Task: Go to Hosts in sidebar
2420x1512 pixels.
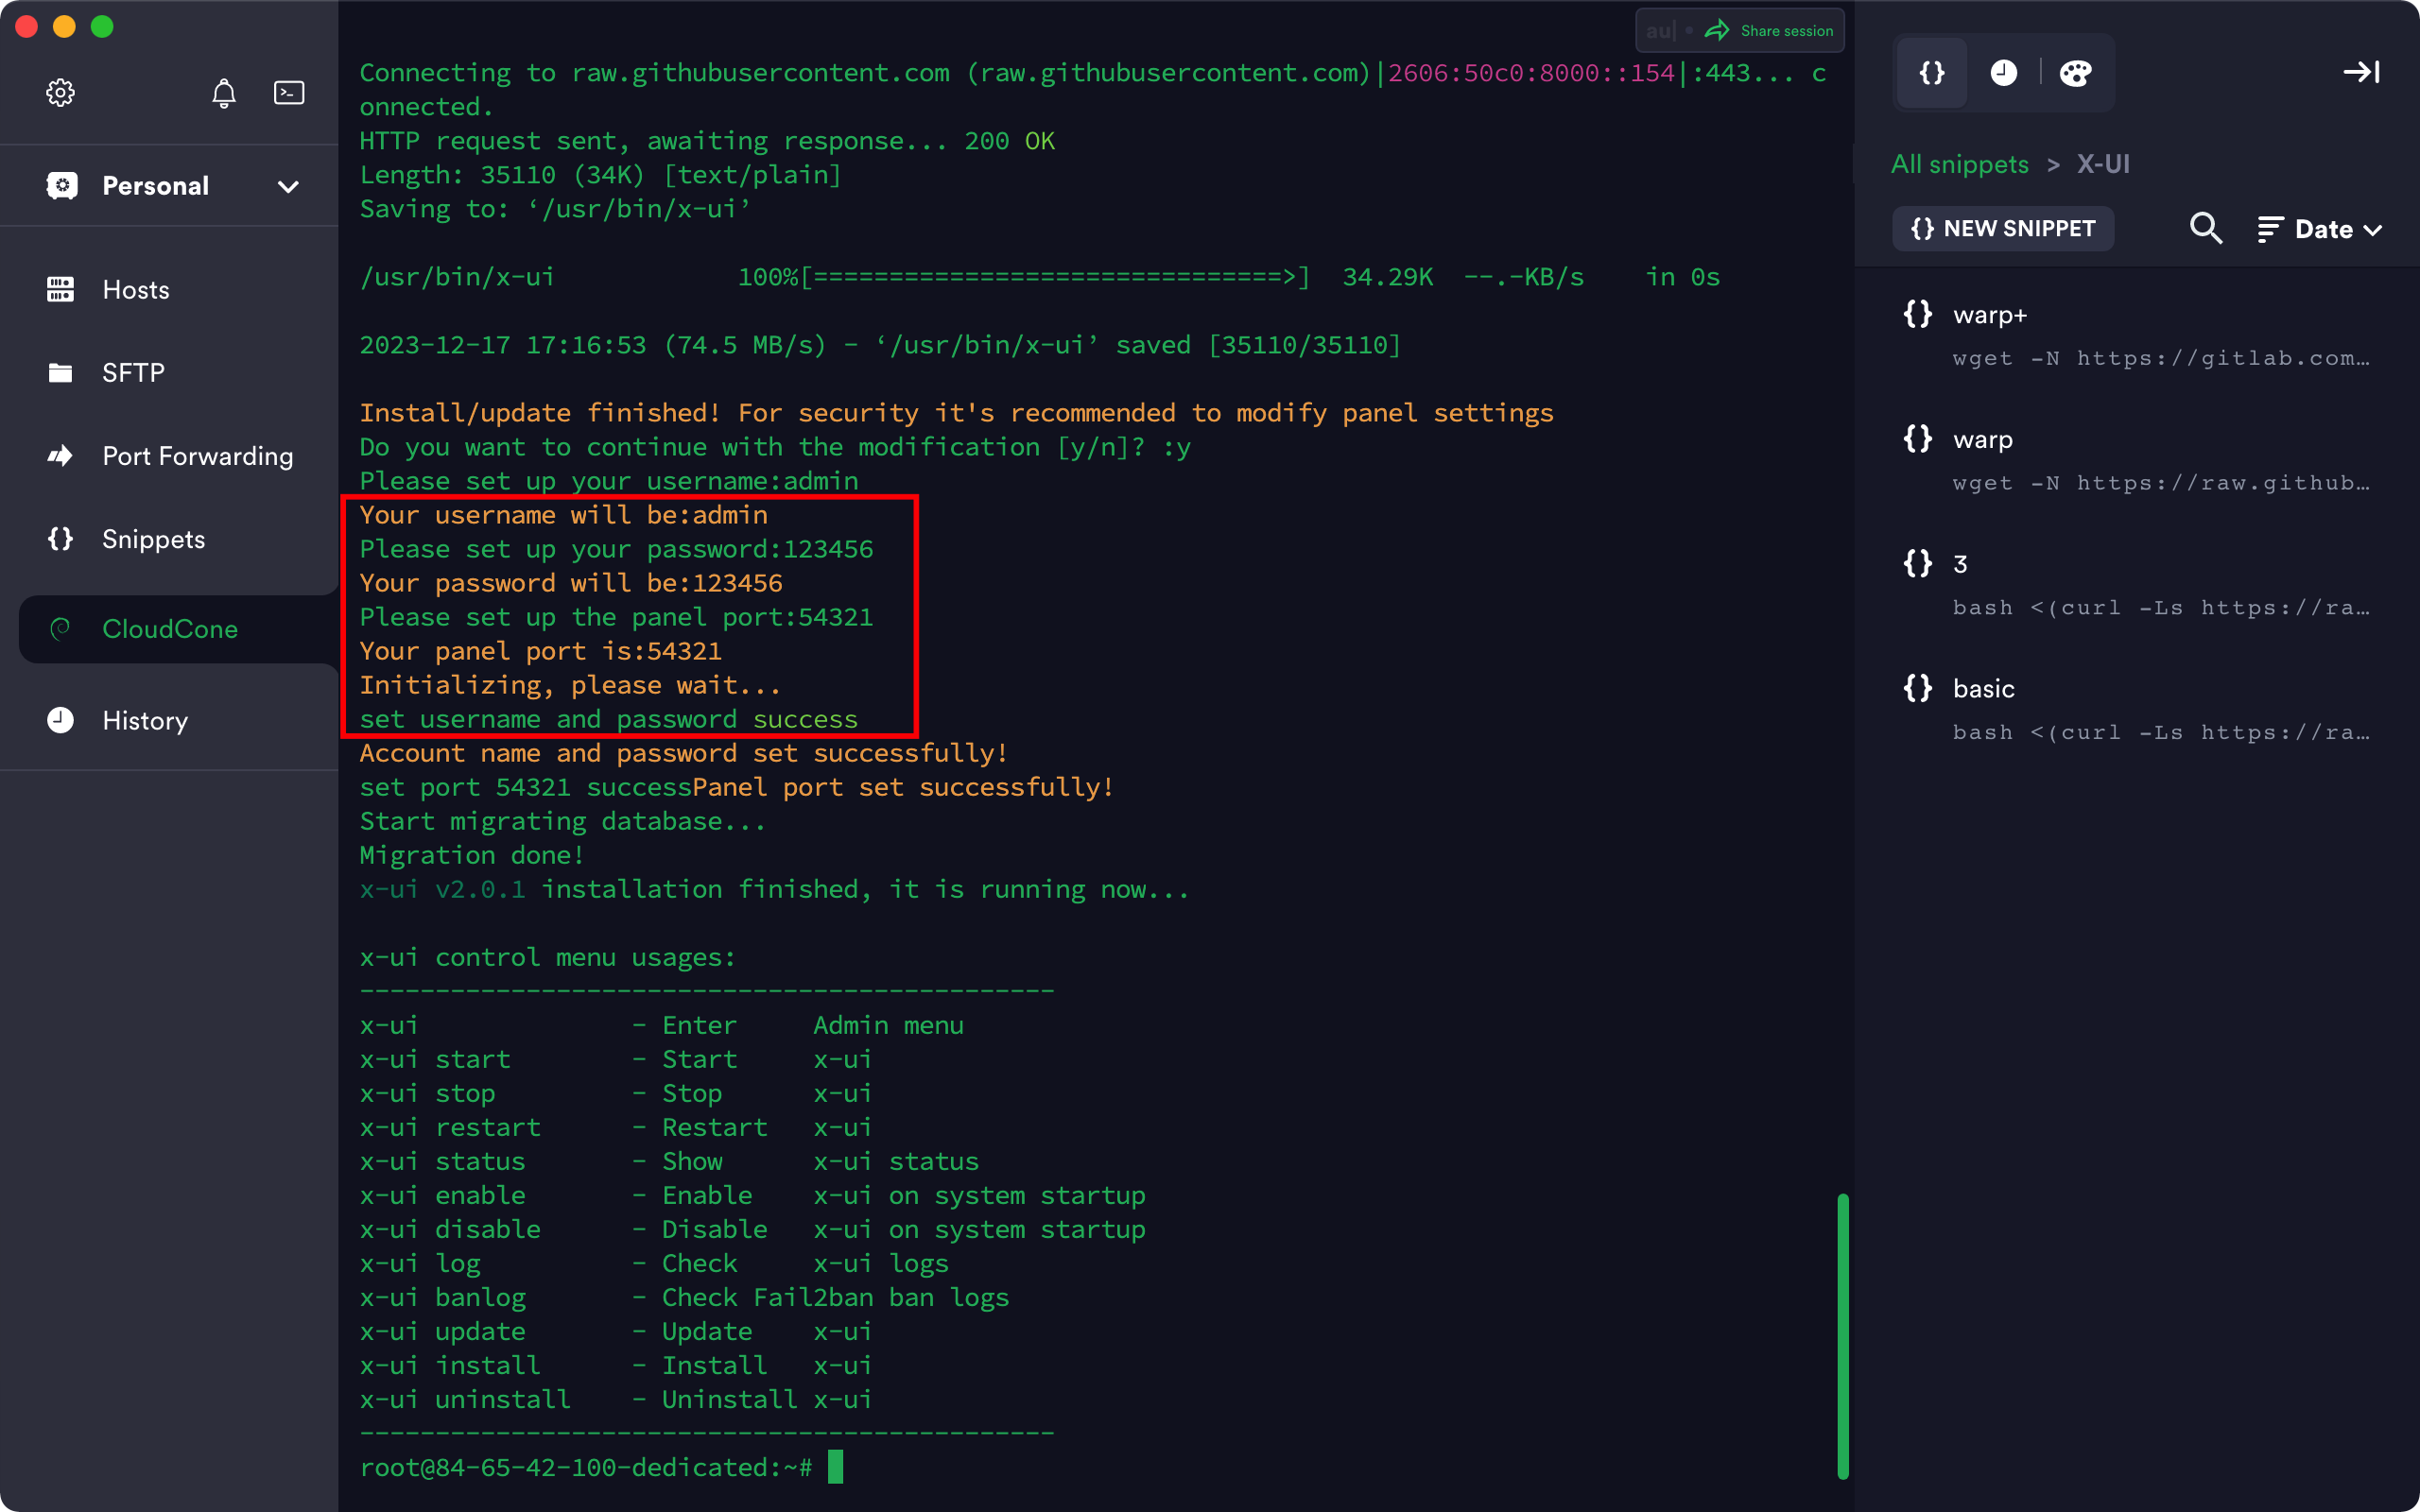Action: tap(136, 290)
